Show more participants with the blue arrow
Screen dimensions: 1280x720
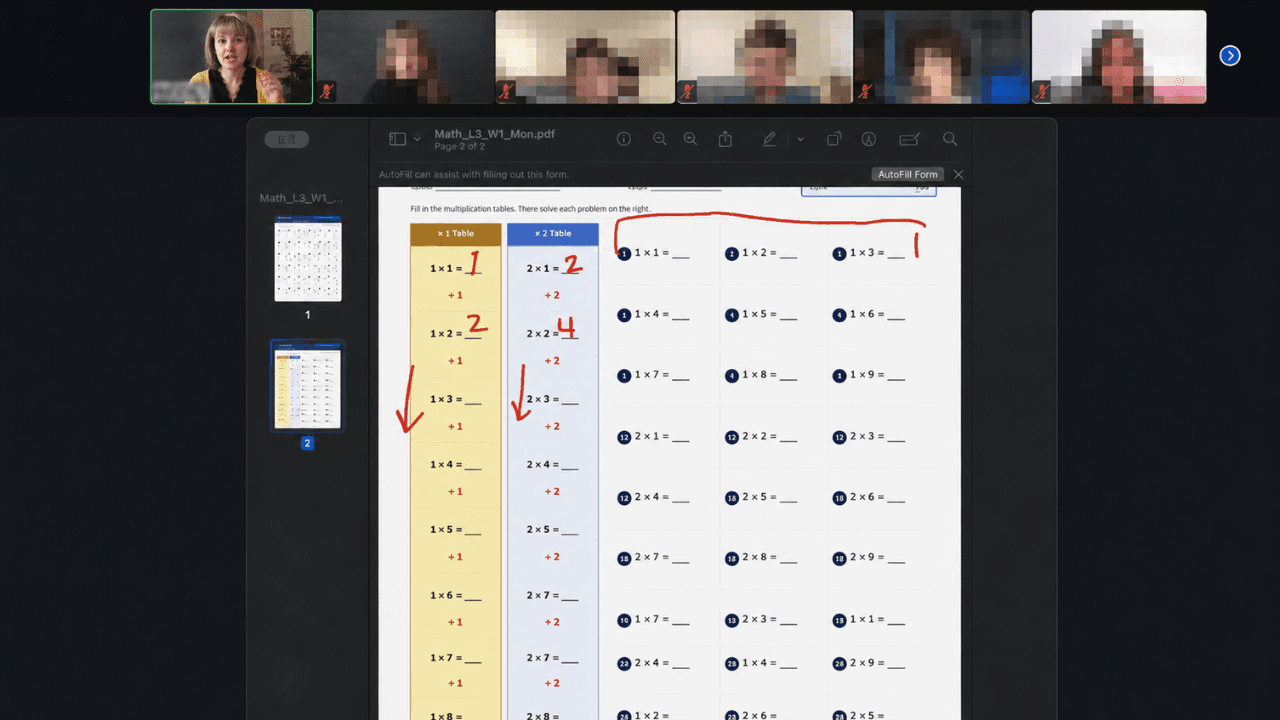(1230, 56)
